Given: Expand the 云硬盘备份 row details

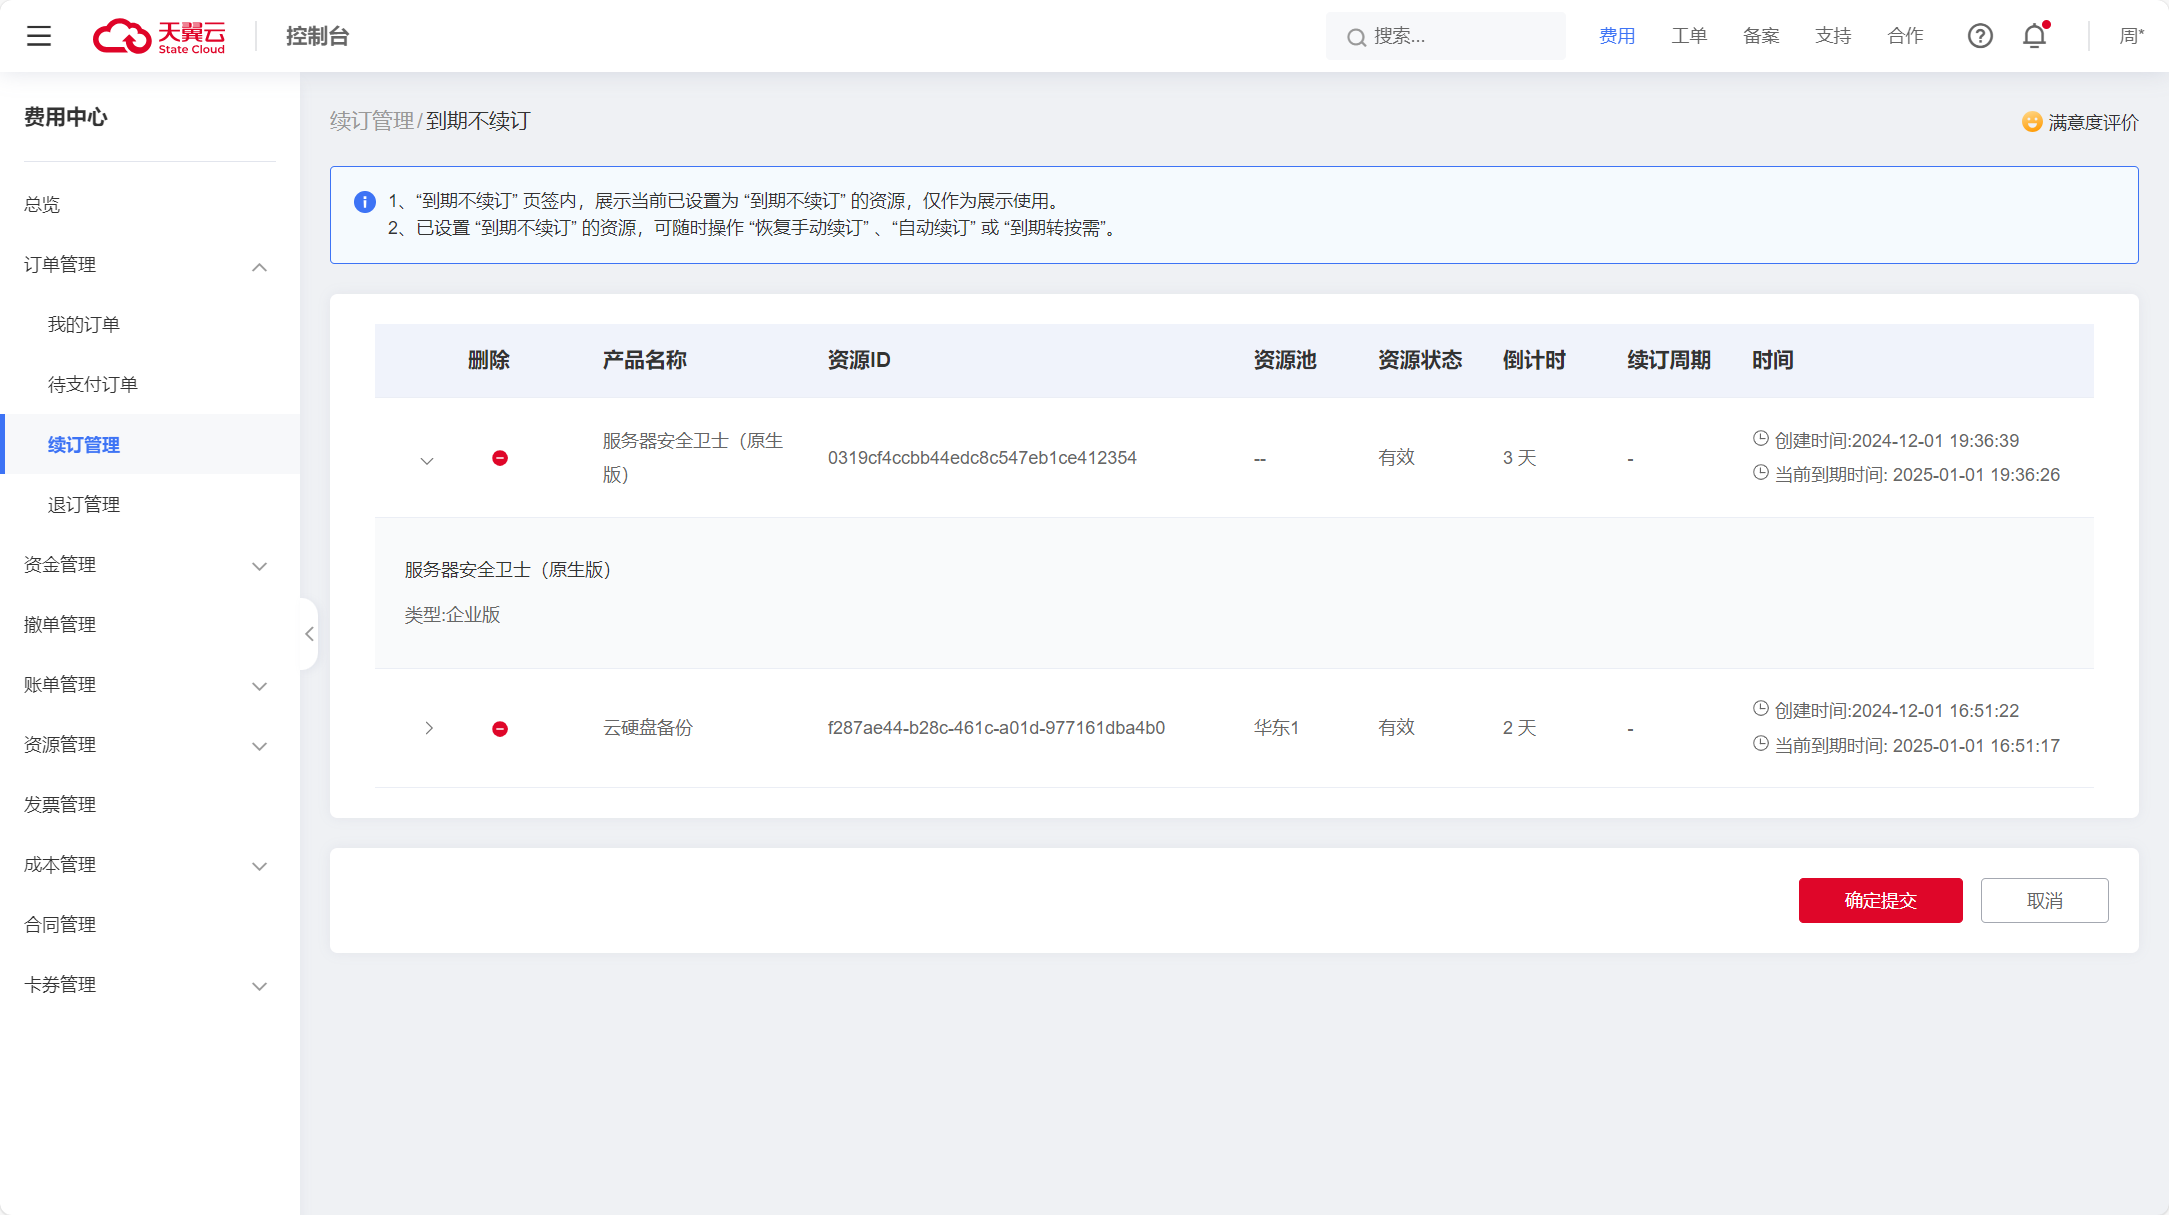Looking at the screenshot, I should 429,728.
